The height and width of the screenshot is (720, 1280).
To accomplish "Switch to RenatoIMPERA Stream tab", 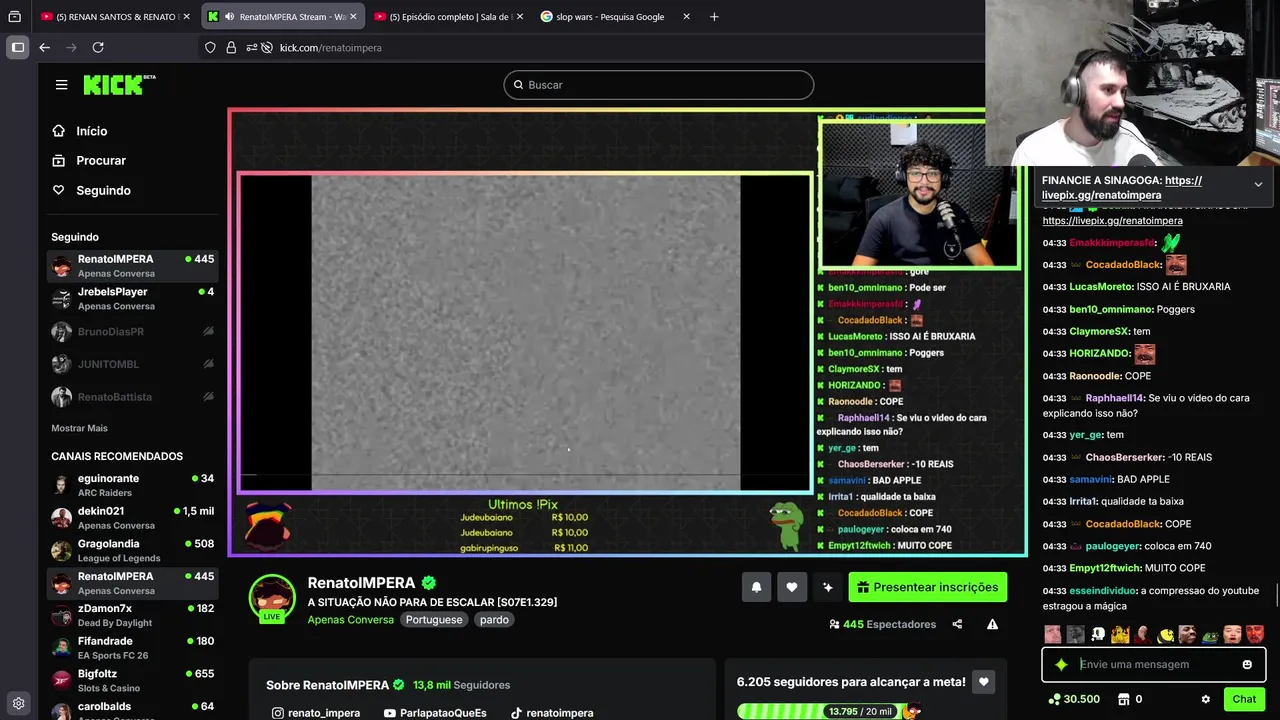I will point(281,16).
